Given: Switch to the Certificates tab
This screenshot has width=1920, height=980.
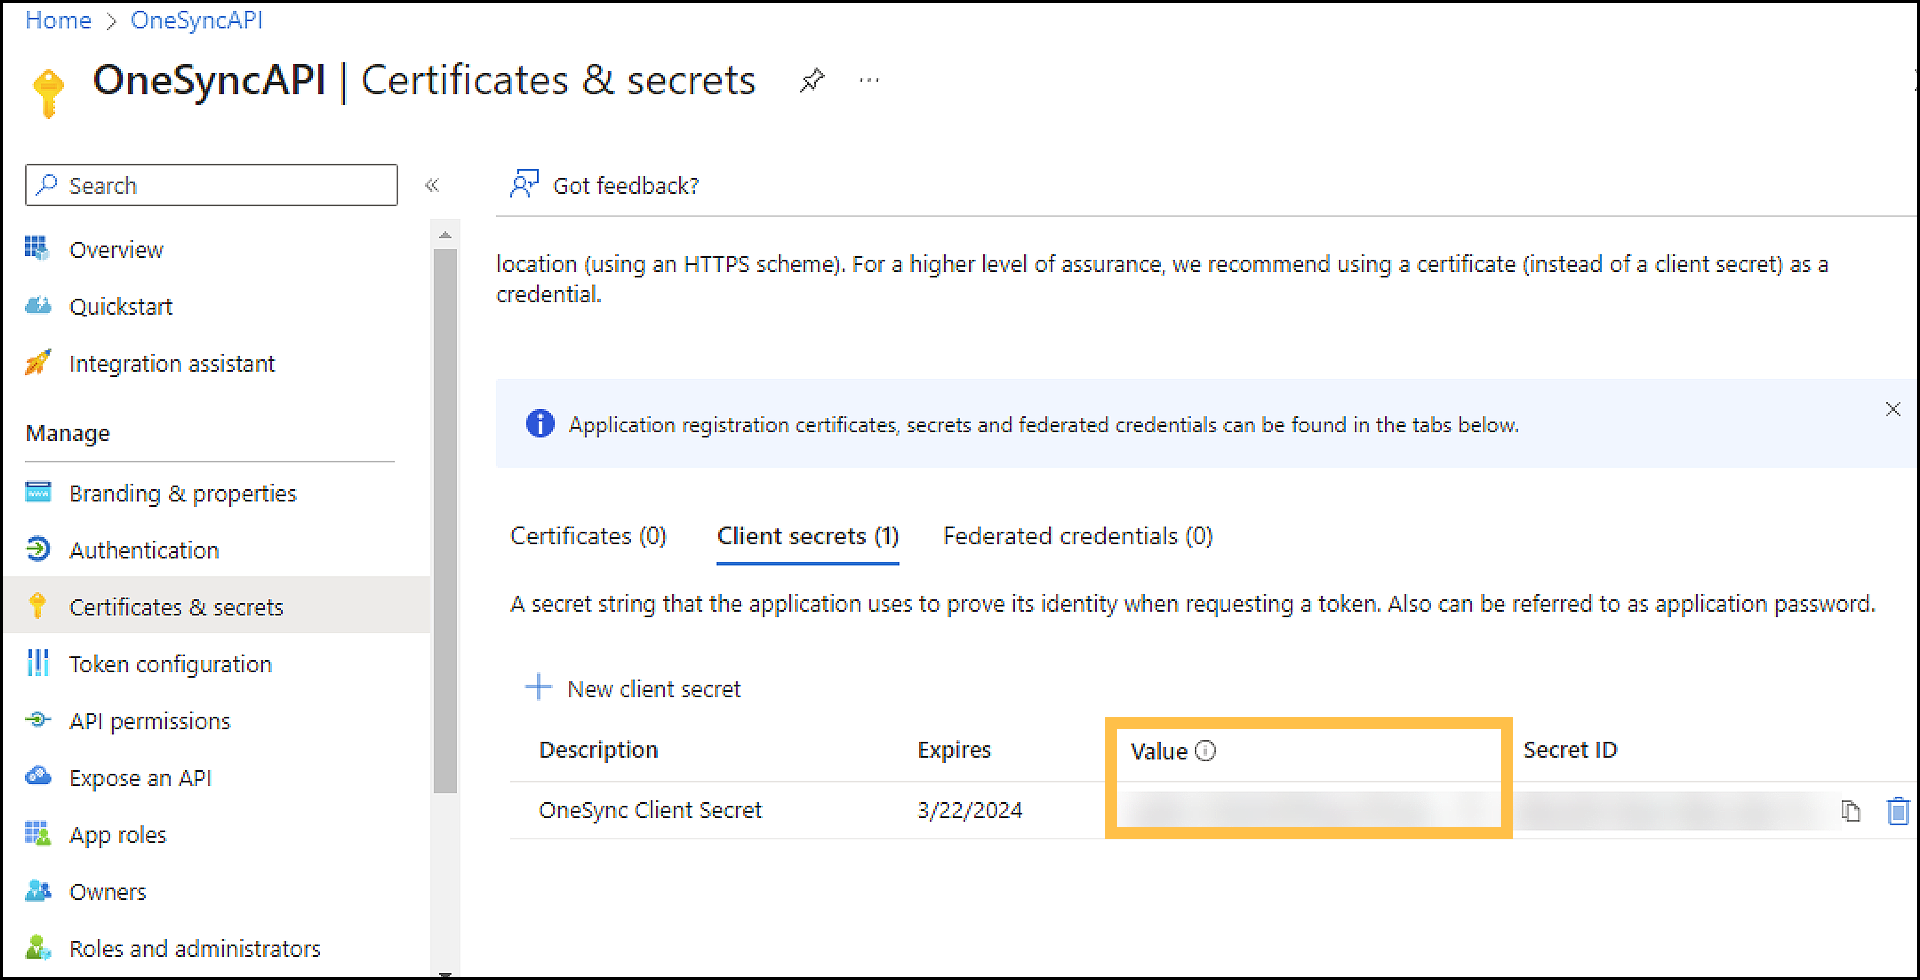Looking at the screenshot, I should 588,536.
